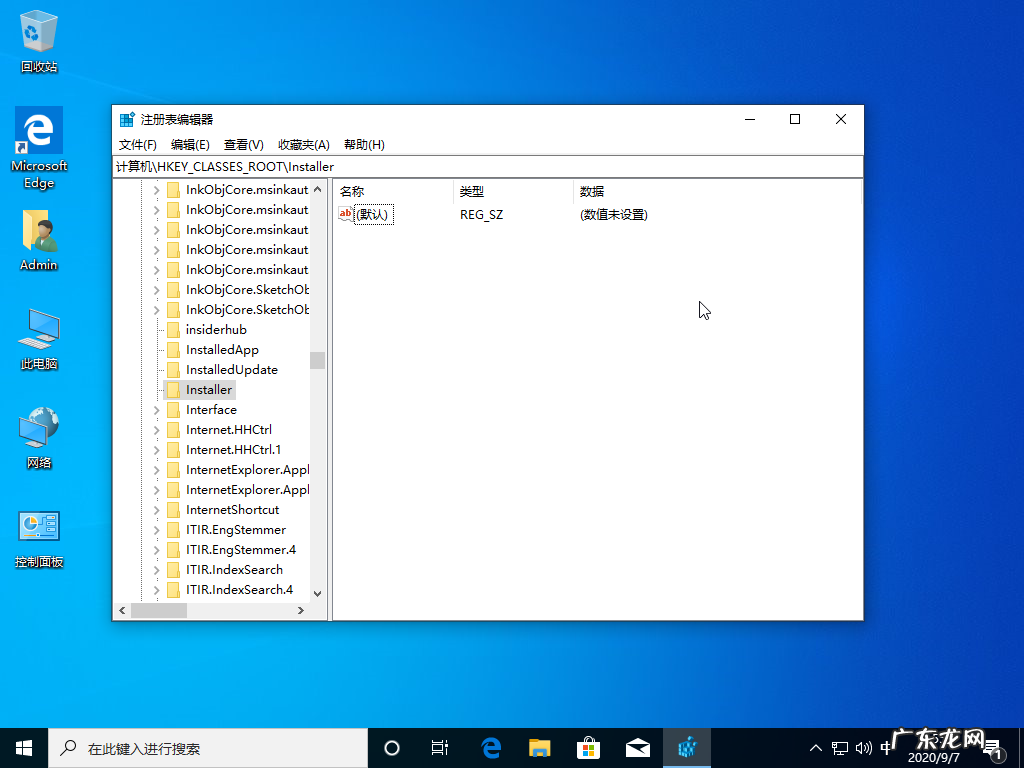
Task: Open the 收藏夹(A) menu
Action: (303, 144)
